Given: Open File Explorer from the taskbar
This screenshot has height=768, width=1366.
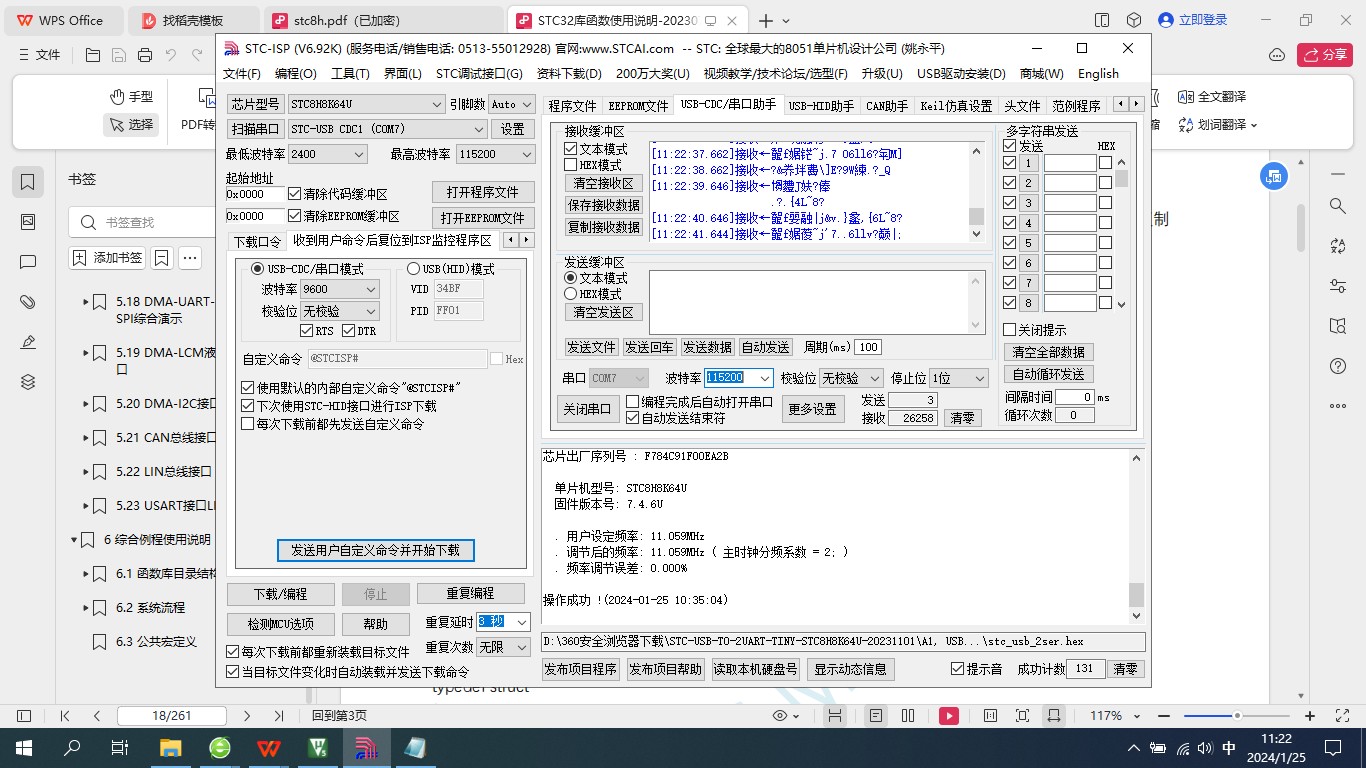Looking at the screenshot, I should [x=171, y=747].
